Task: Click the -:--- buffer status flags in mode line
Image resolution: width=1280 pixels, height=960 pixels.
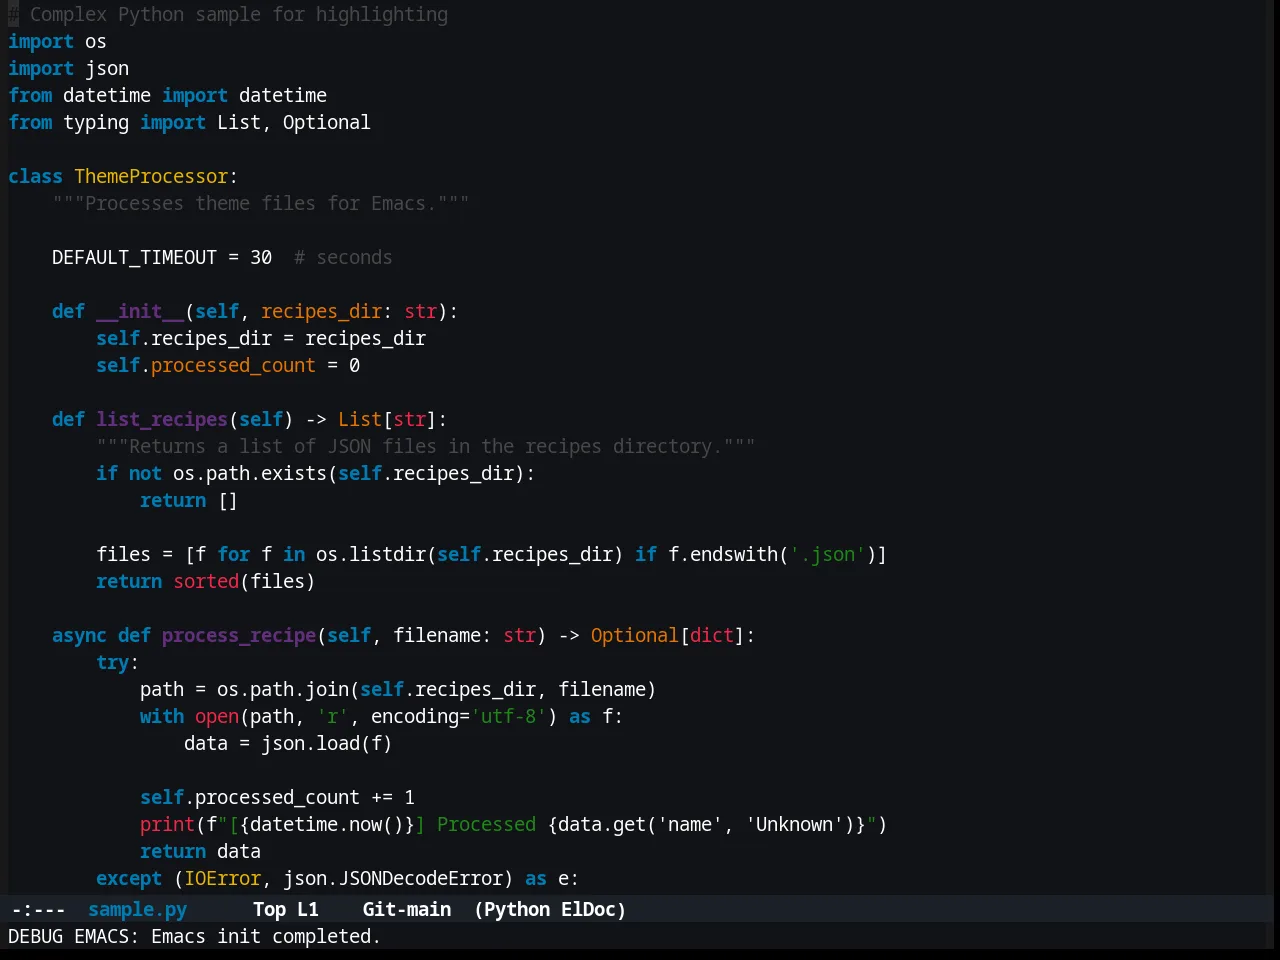Action: pos(38,909)
